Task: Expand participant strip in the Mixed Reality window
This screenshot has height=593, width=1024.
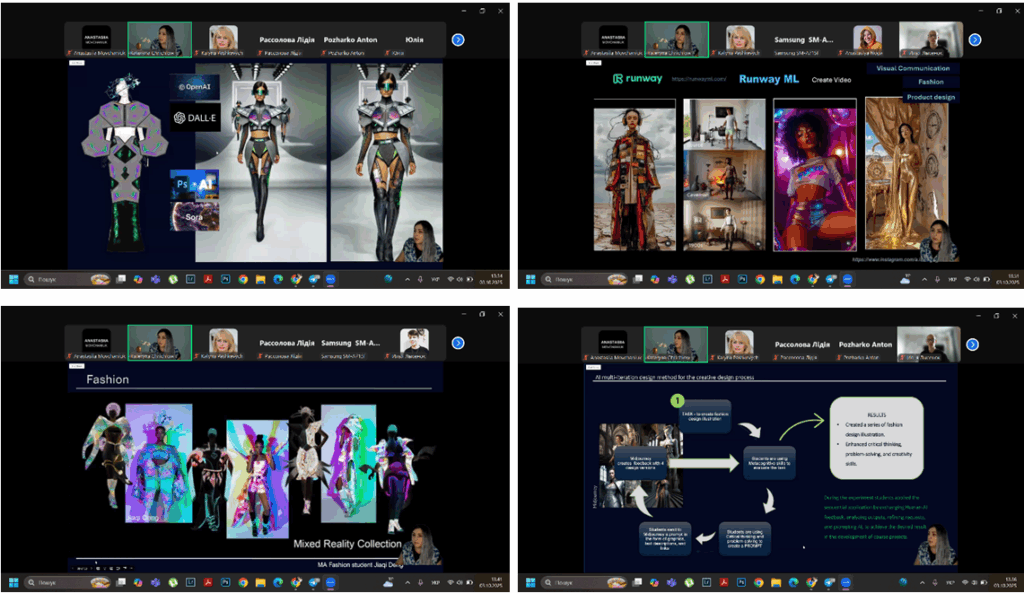Action: (x=457, y=343)
